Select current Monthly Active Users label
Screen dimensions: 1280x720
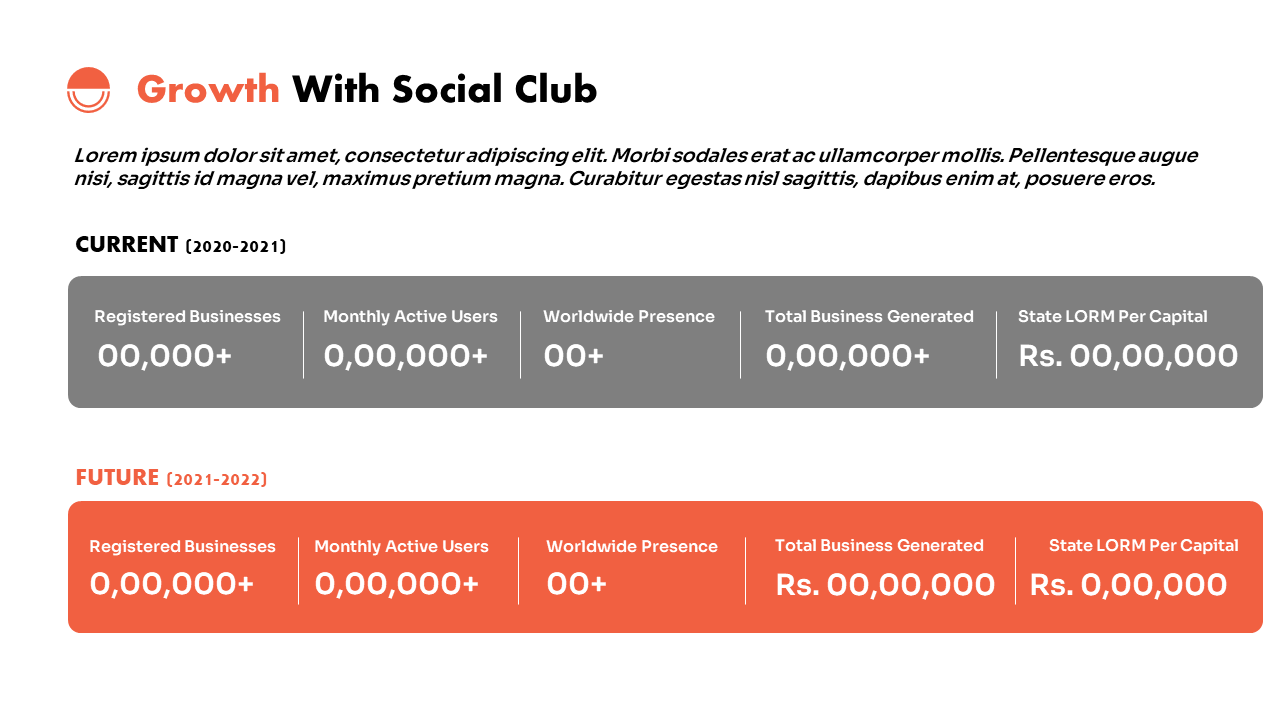[410, 316]
